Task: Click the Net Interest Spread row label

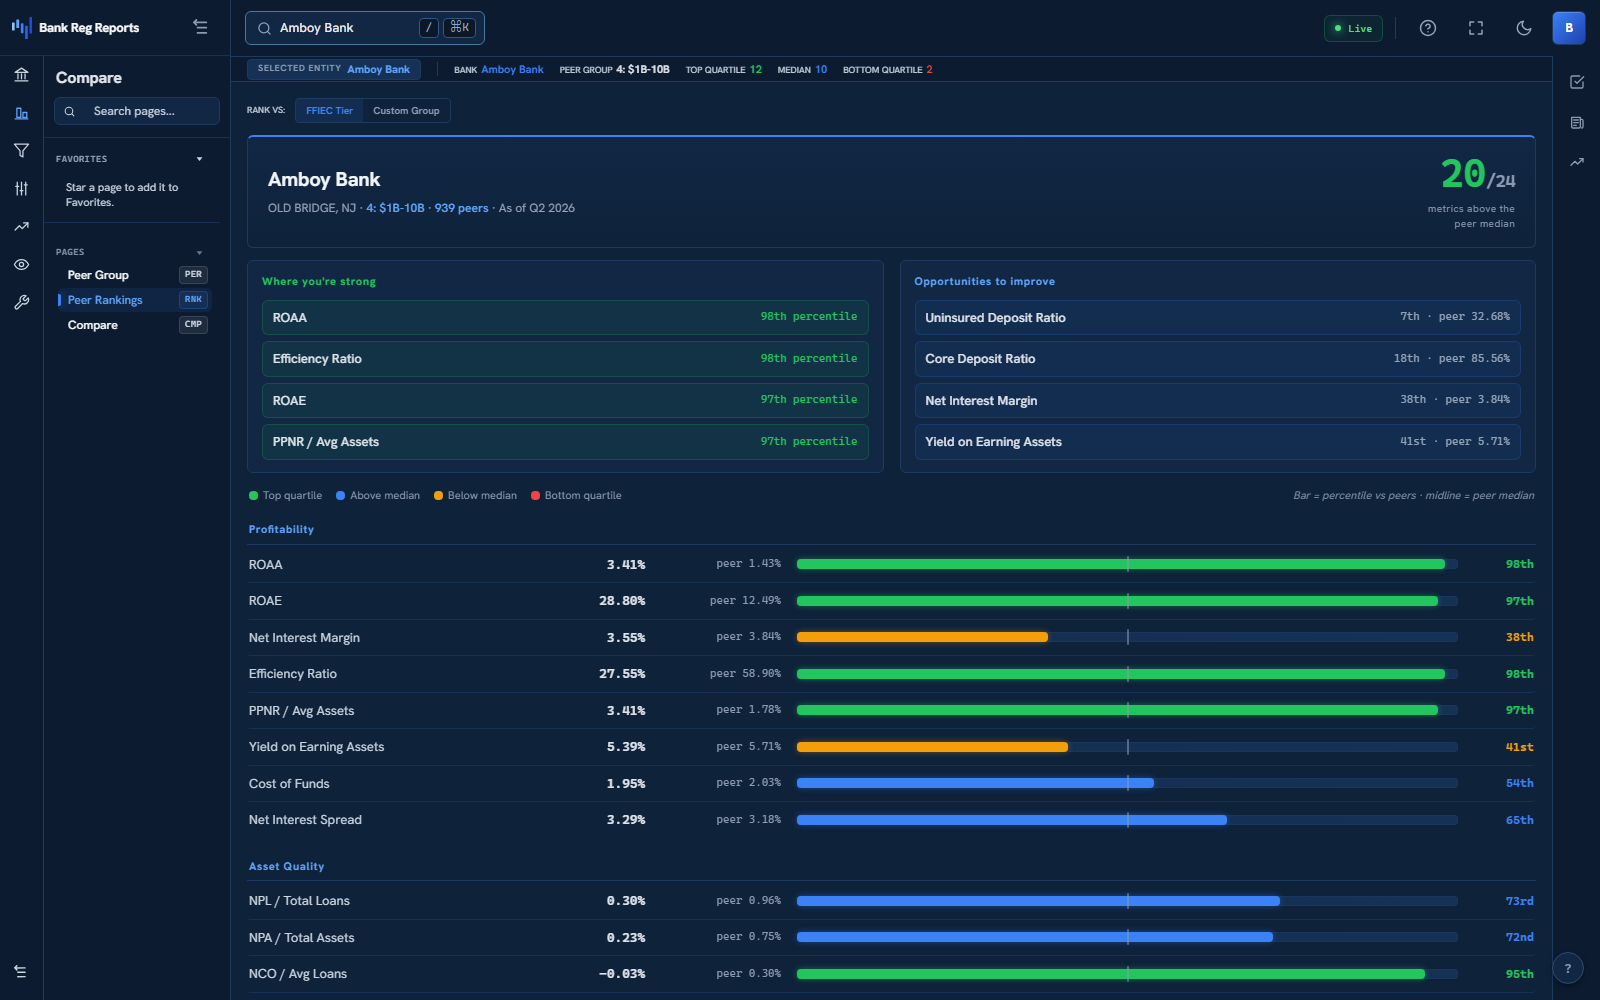Action: click(x=305, y=820)
